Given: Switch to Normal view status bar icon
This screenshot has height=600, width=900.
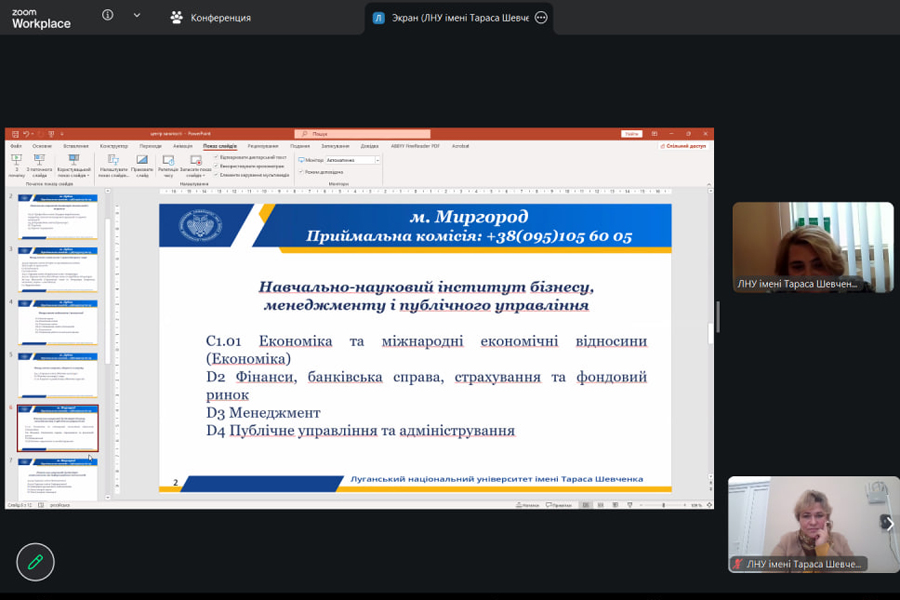Looking at the screenshot, I should (585, 505).
